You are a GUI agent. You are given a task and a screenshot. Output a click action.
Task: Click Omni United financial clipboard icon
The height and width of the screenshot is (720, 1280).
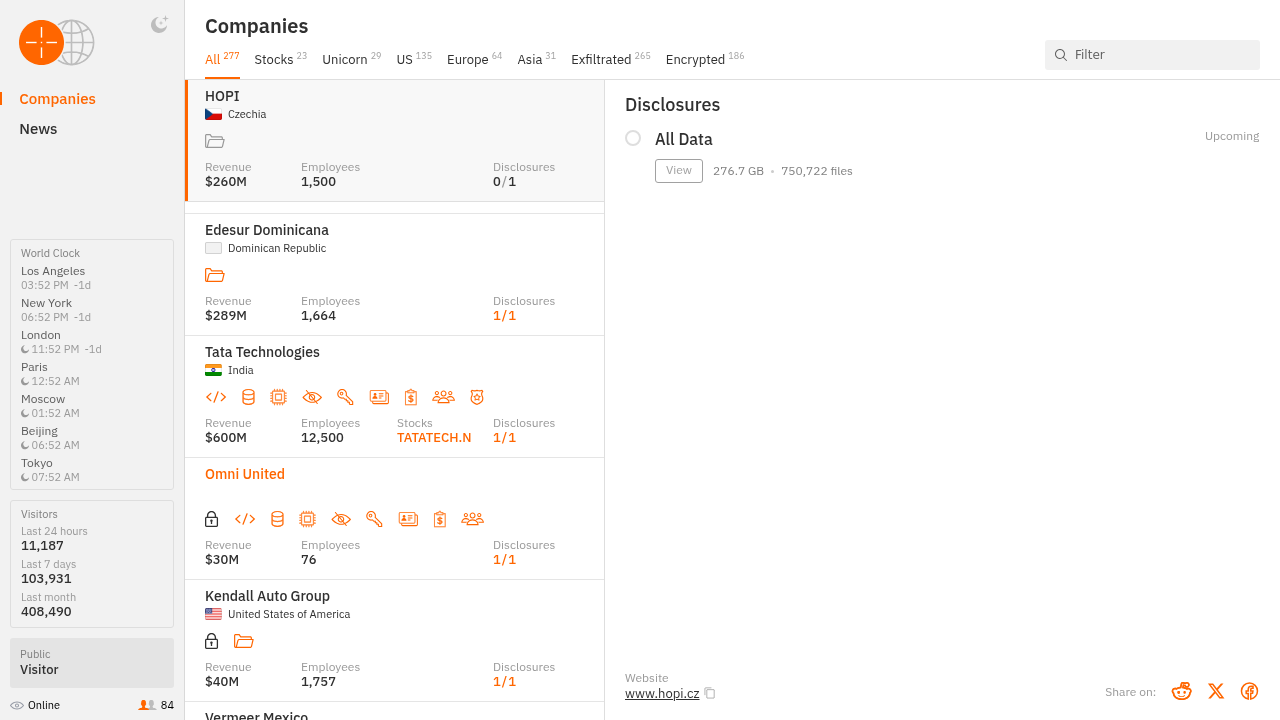pos(440,519)
